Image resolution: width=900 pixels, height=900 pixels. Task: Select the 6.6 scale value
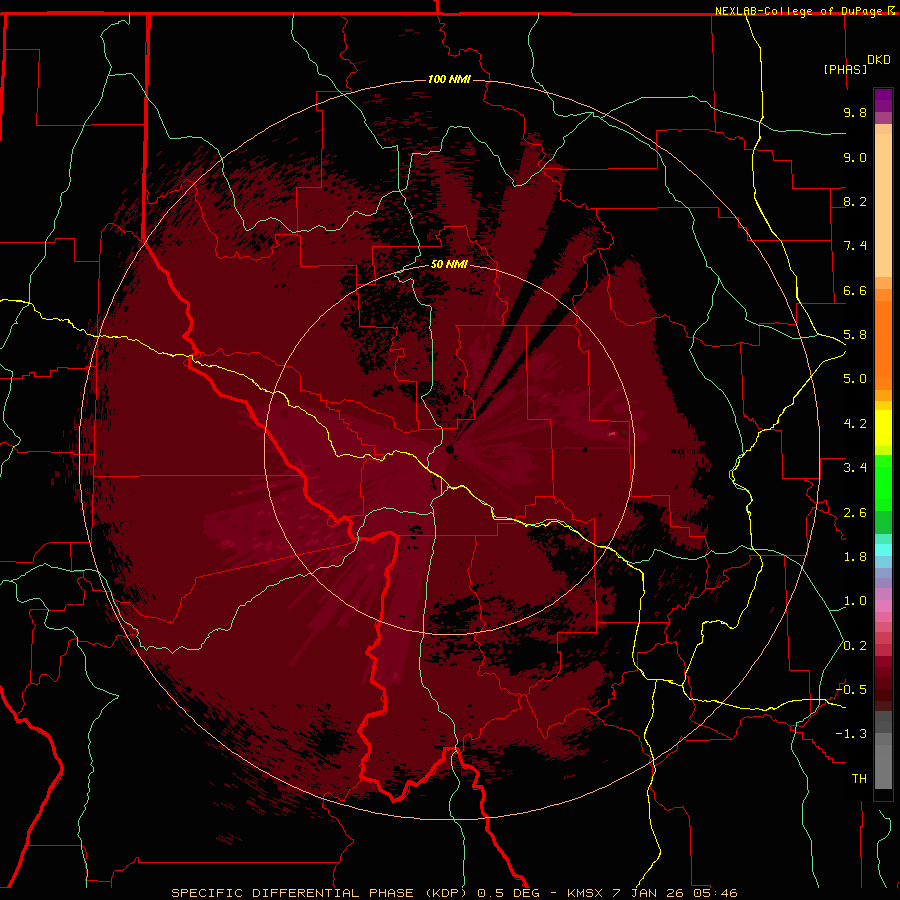coord(855,290)
